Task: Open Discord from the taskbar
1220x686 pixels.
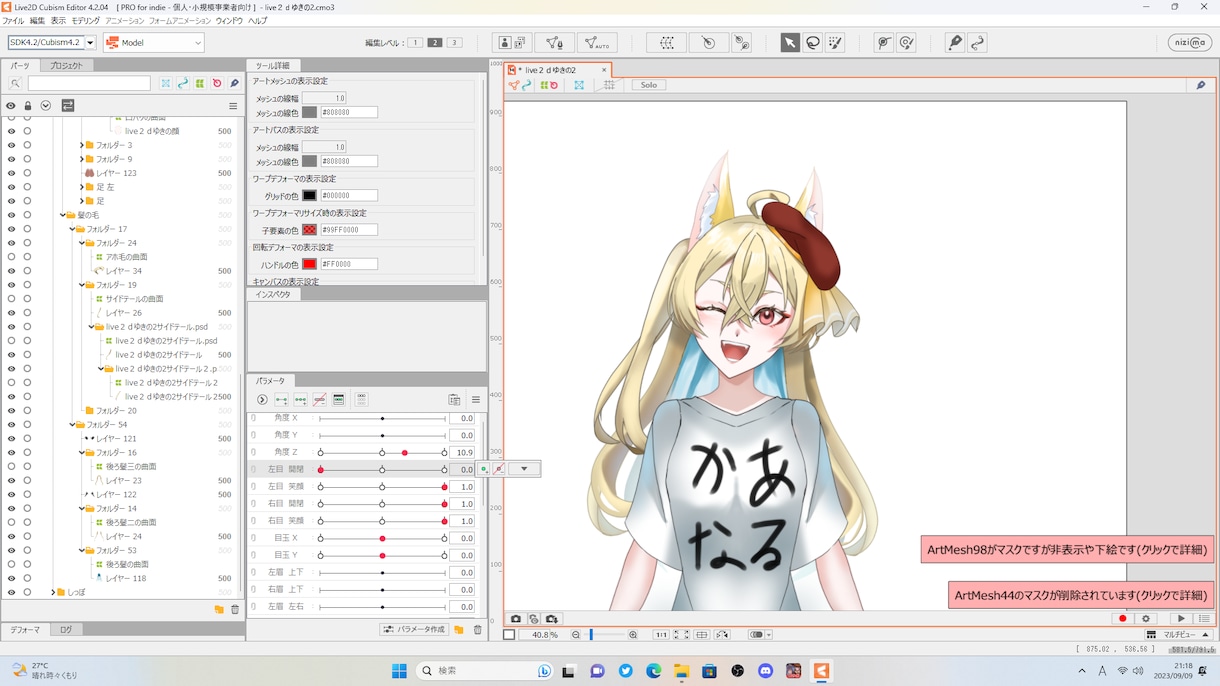Action: coord(766,671)
